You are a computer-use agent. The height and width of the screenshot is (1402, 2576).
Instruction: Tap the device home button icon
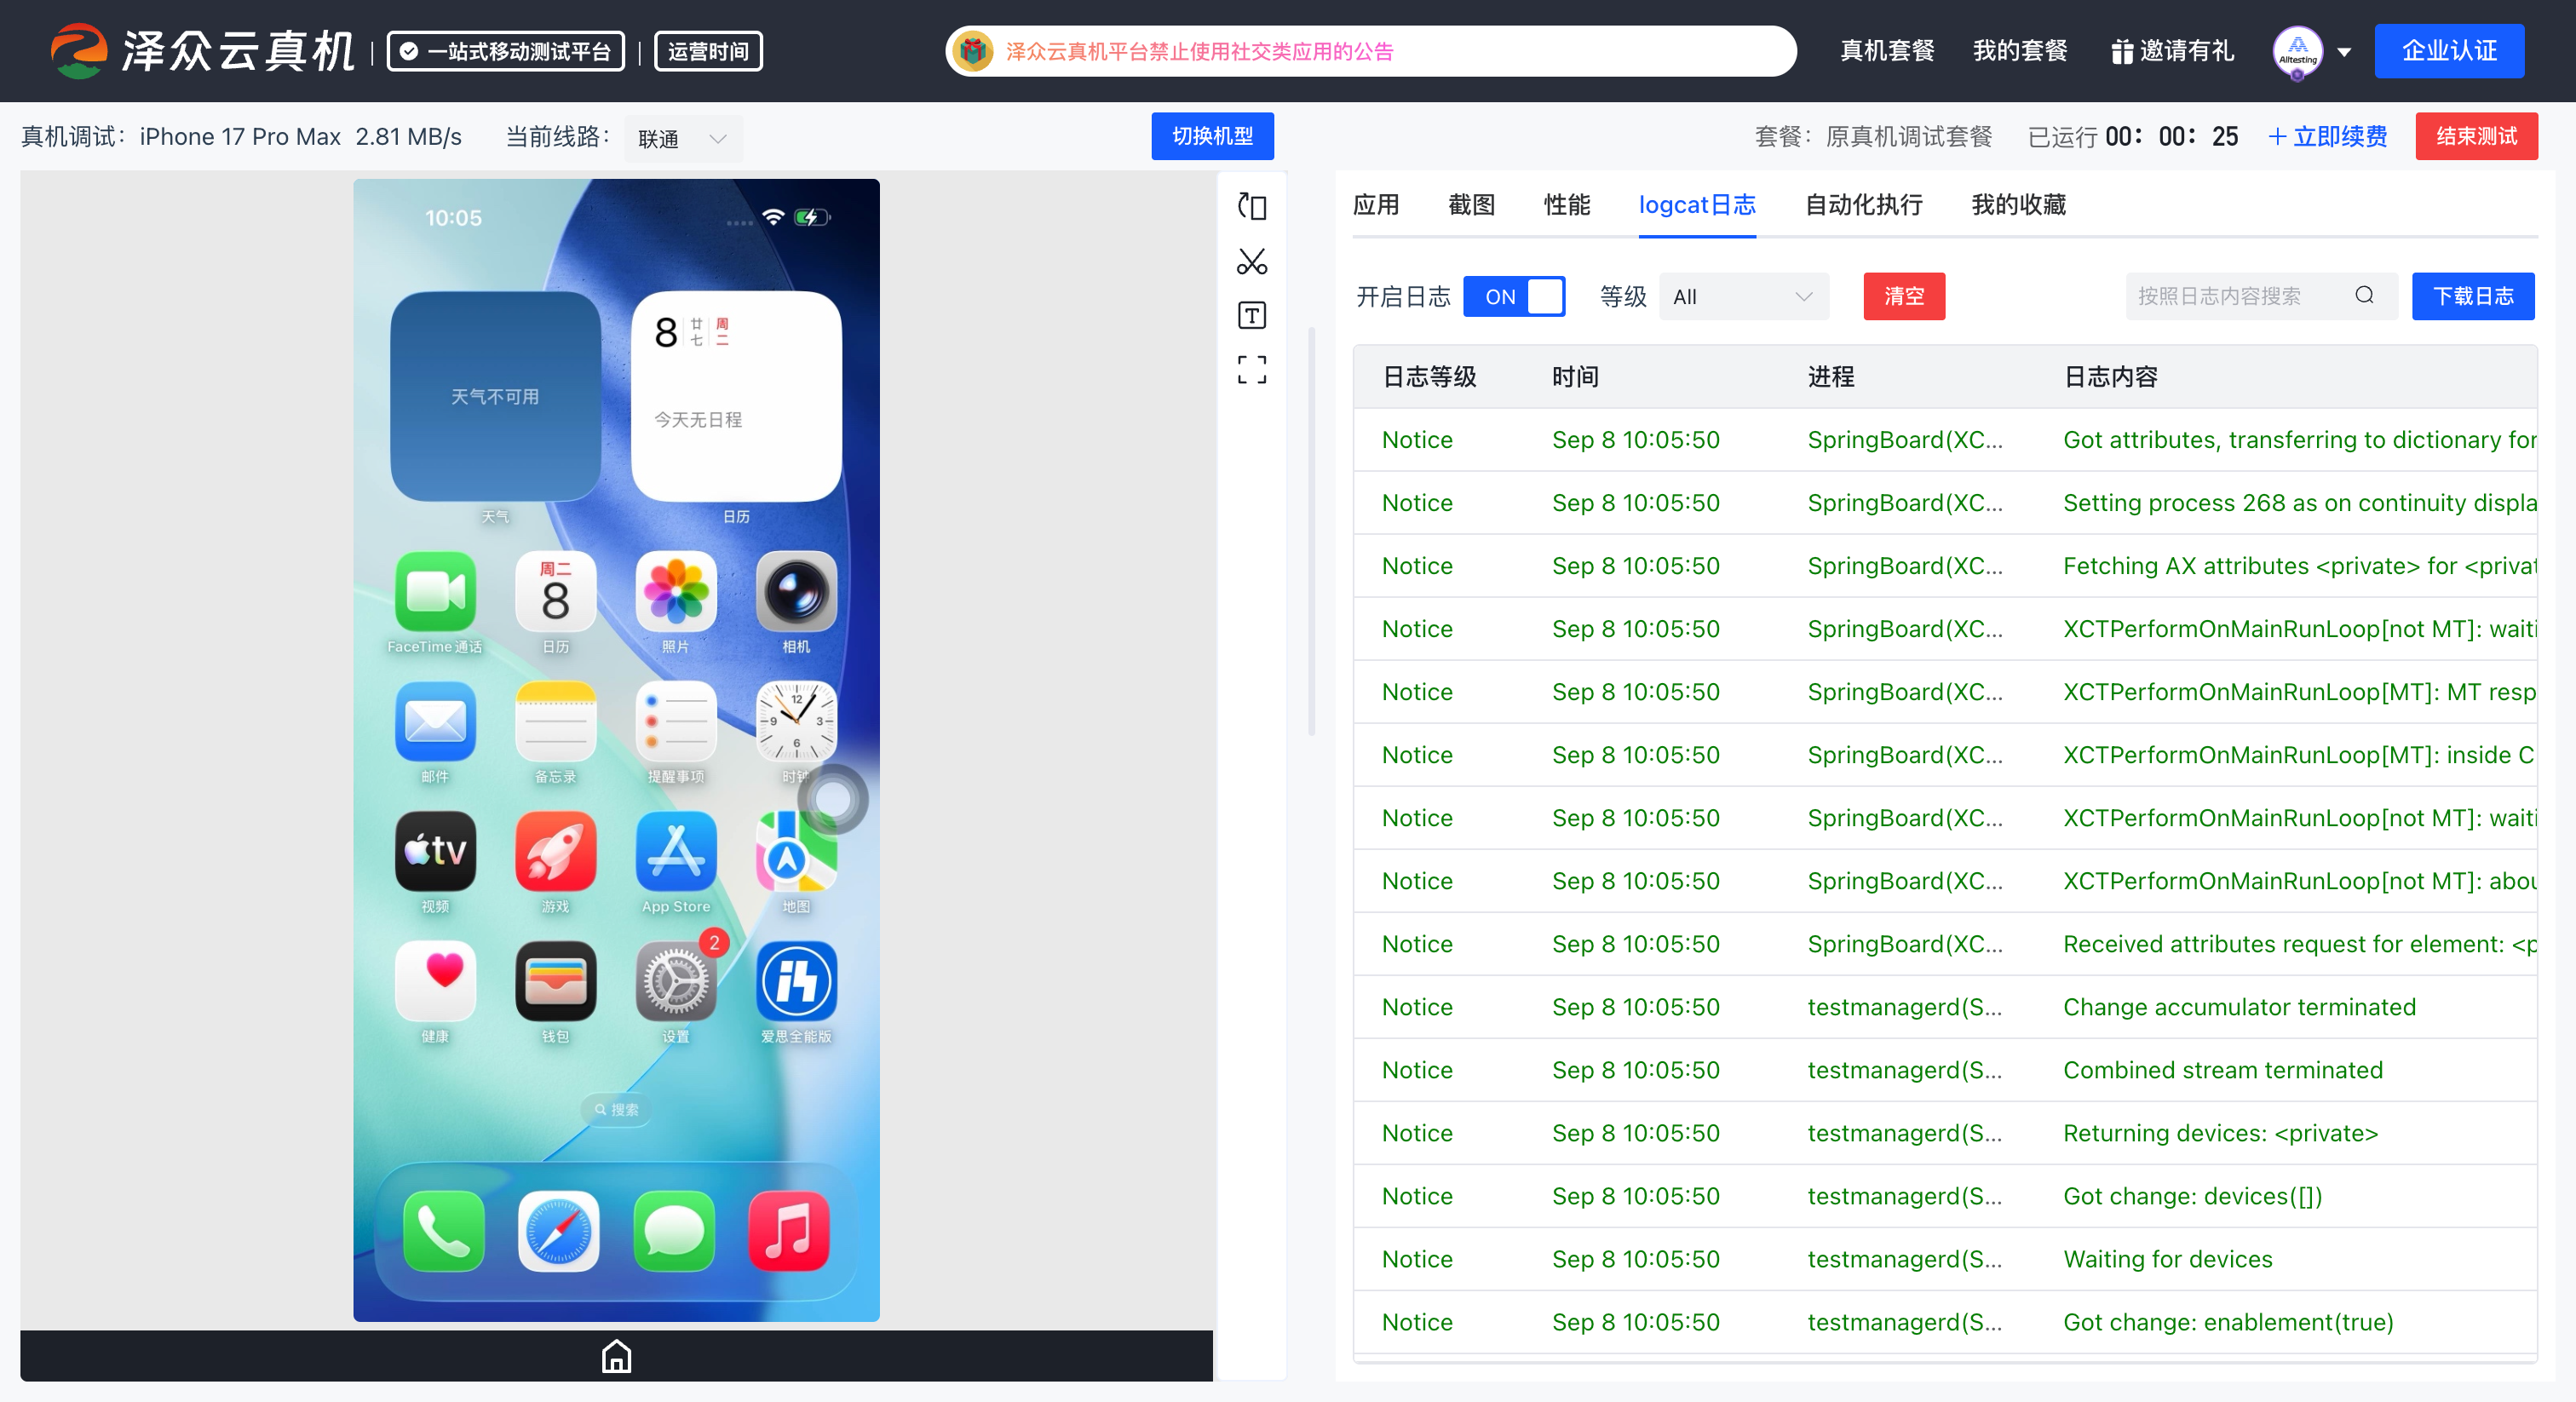pos(616,1356)
